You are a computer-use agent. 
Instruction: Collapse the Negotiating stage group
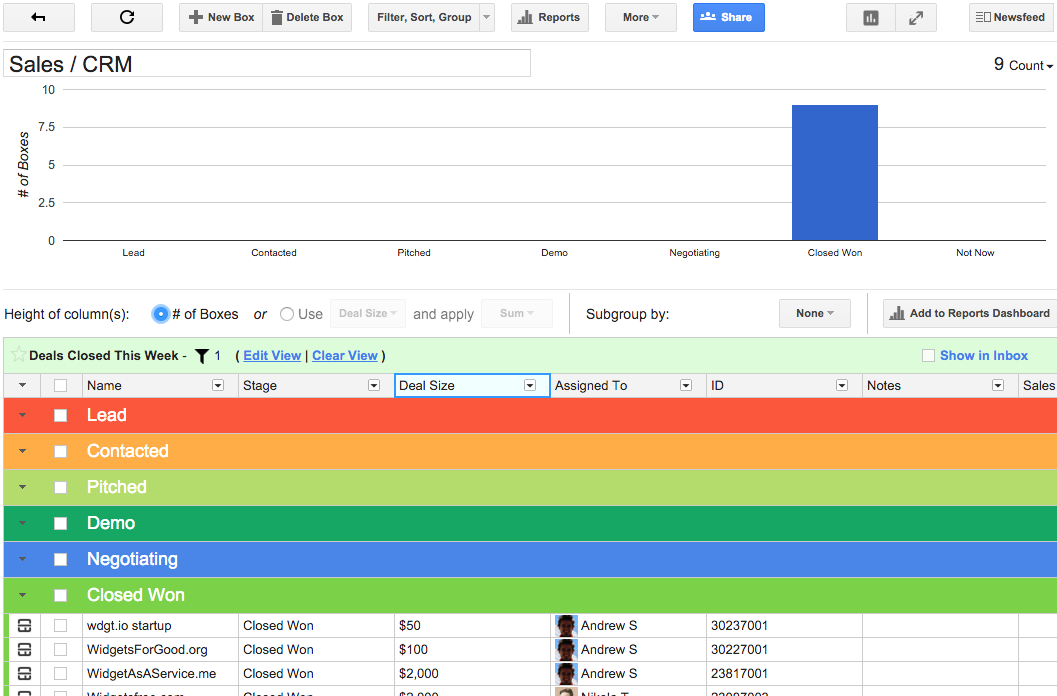[x=22, y=559]
